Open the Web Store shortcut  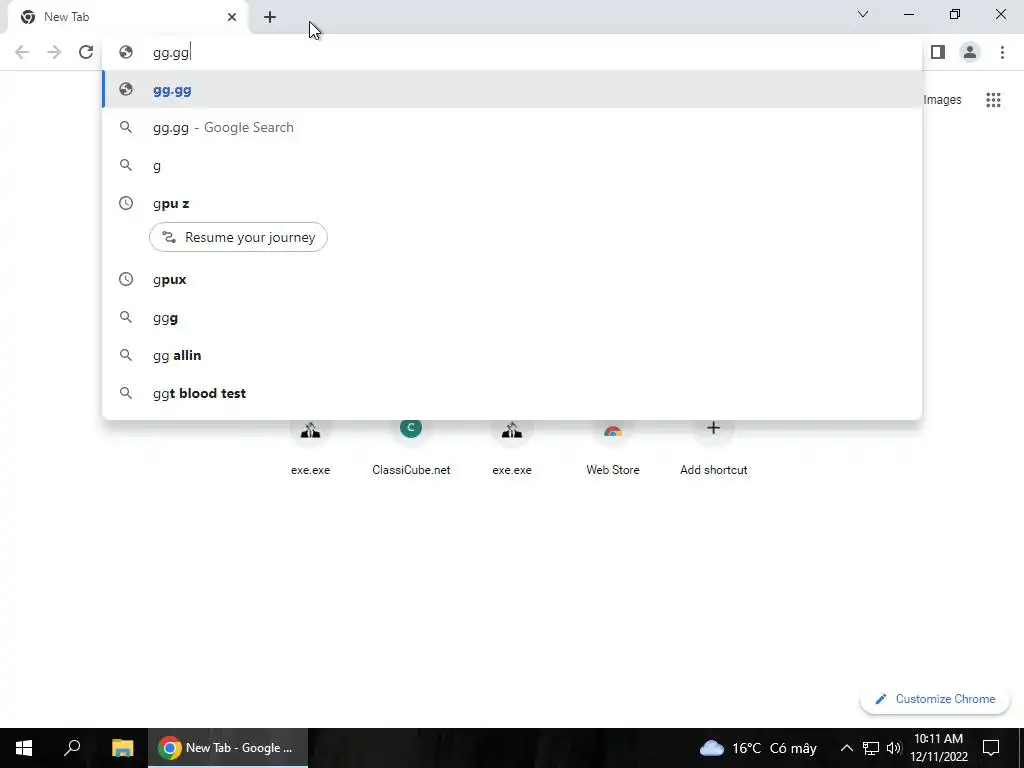[613, 447]
